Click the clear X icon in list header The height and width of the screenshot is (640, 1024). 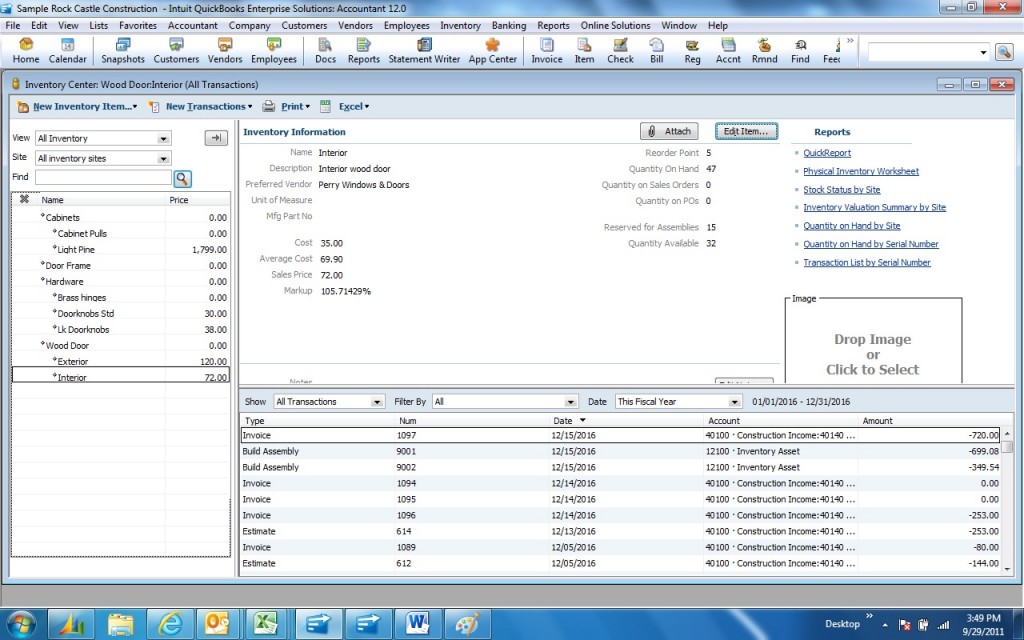(x=24, y=199)
